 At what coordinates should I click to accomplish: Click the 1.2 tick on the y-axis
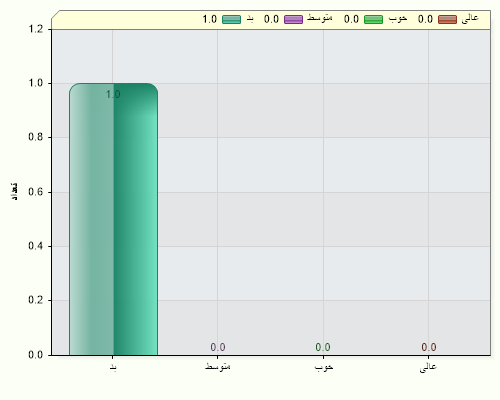(x=36, y=29)
